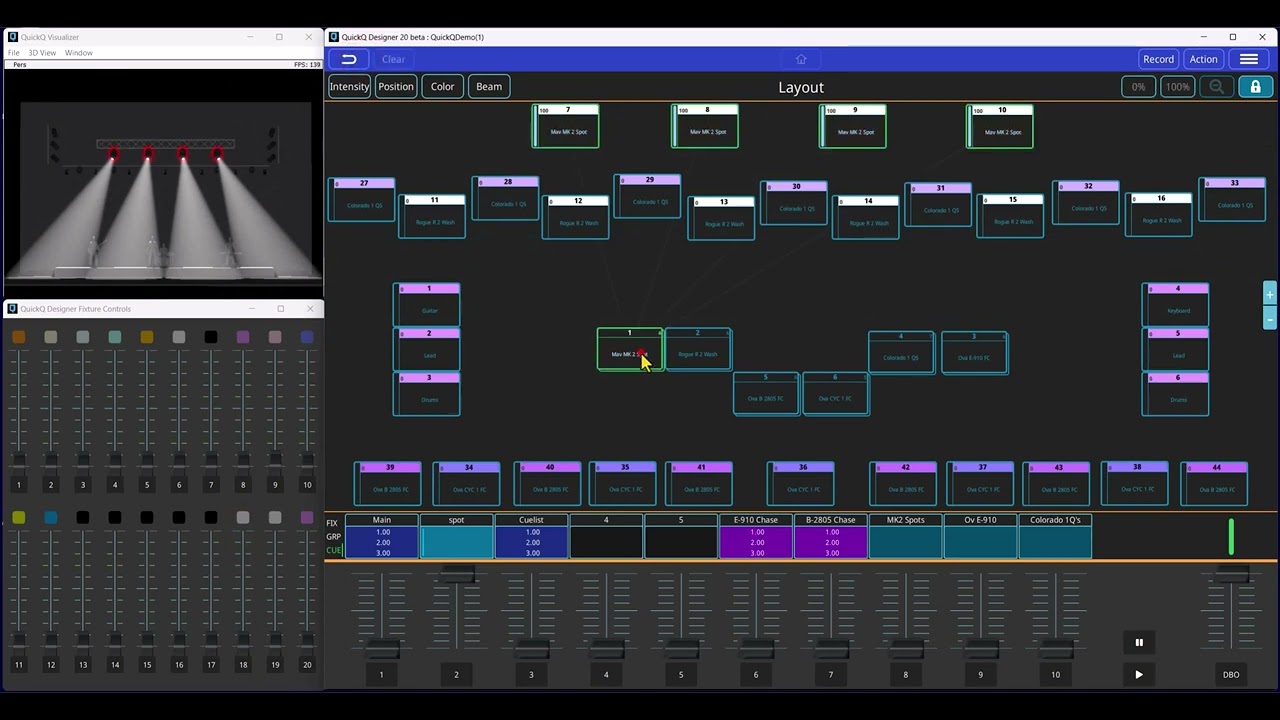
Task: Select group tile 5 Ova B 2805 FC
Action: [766, 393]
